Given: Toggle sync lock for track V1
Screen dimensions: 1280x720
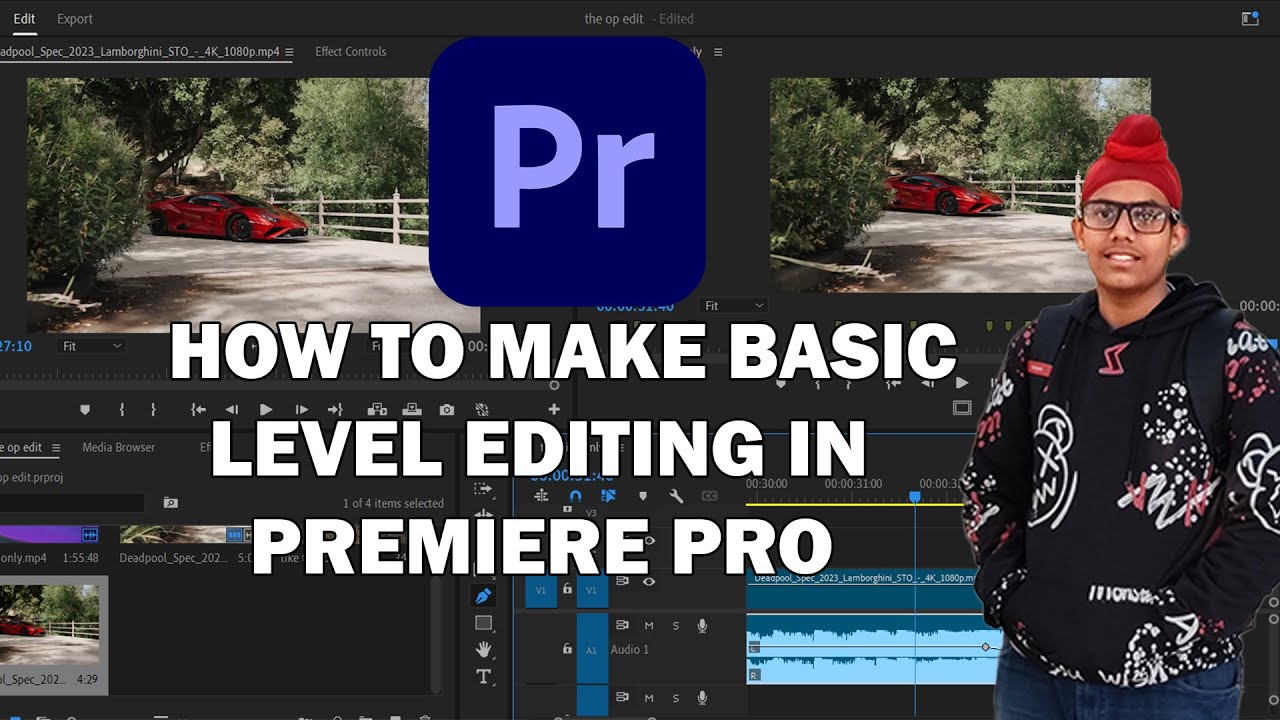Looking at the screenshot, I should click(622, 581).
